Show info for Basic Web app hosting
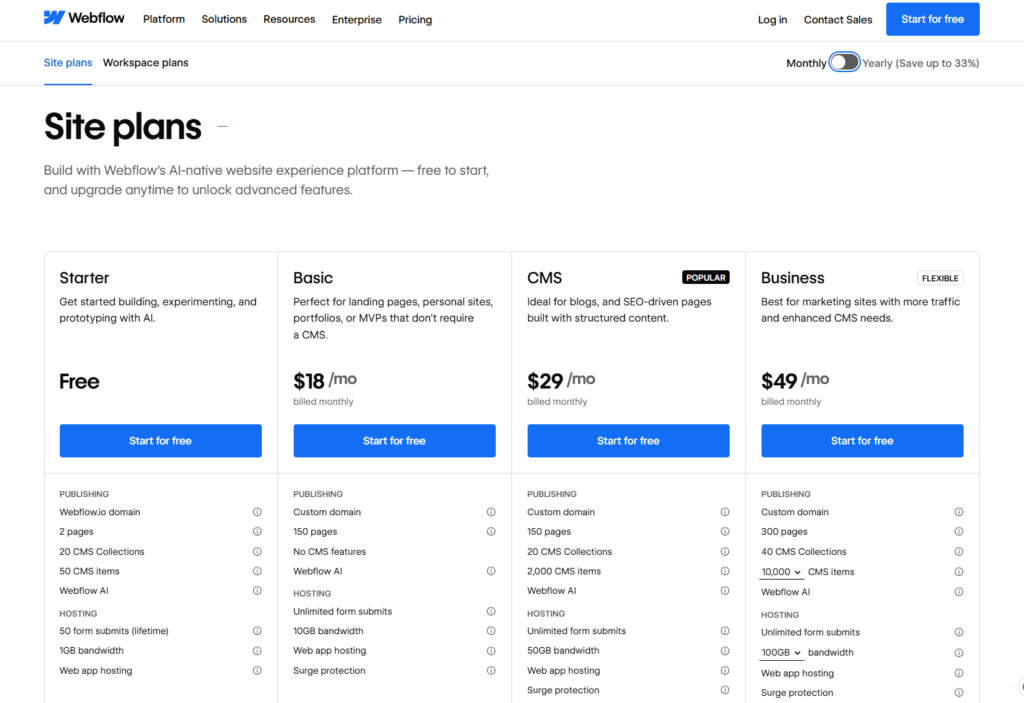Screen dimensions: 1024x703 click(x=491, y=651)
